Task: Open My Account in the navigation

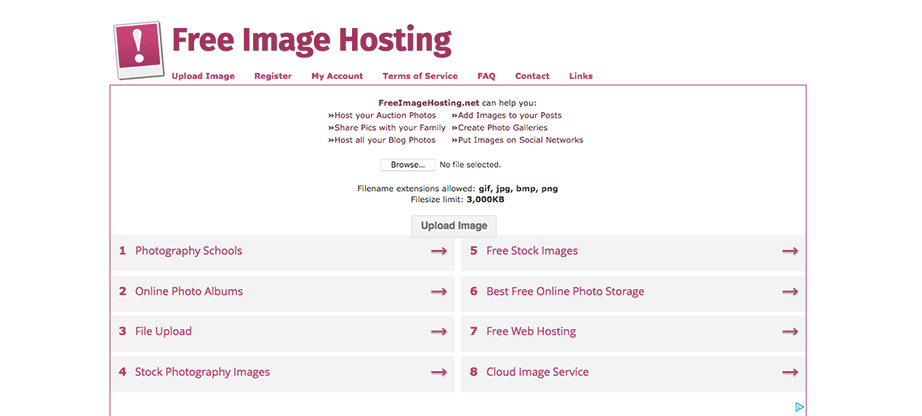Action: click(x=337, y=76)
